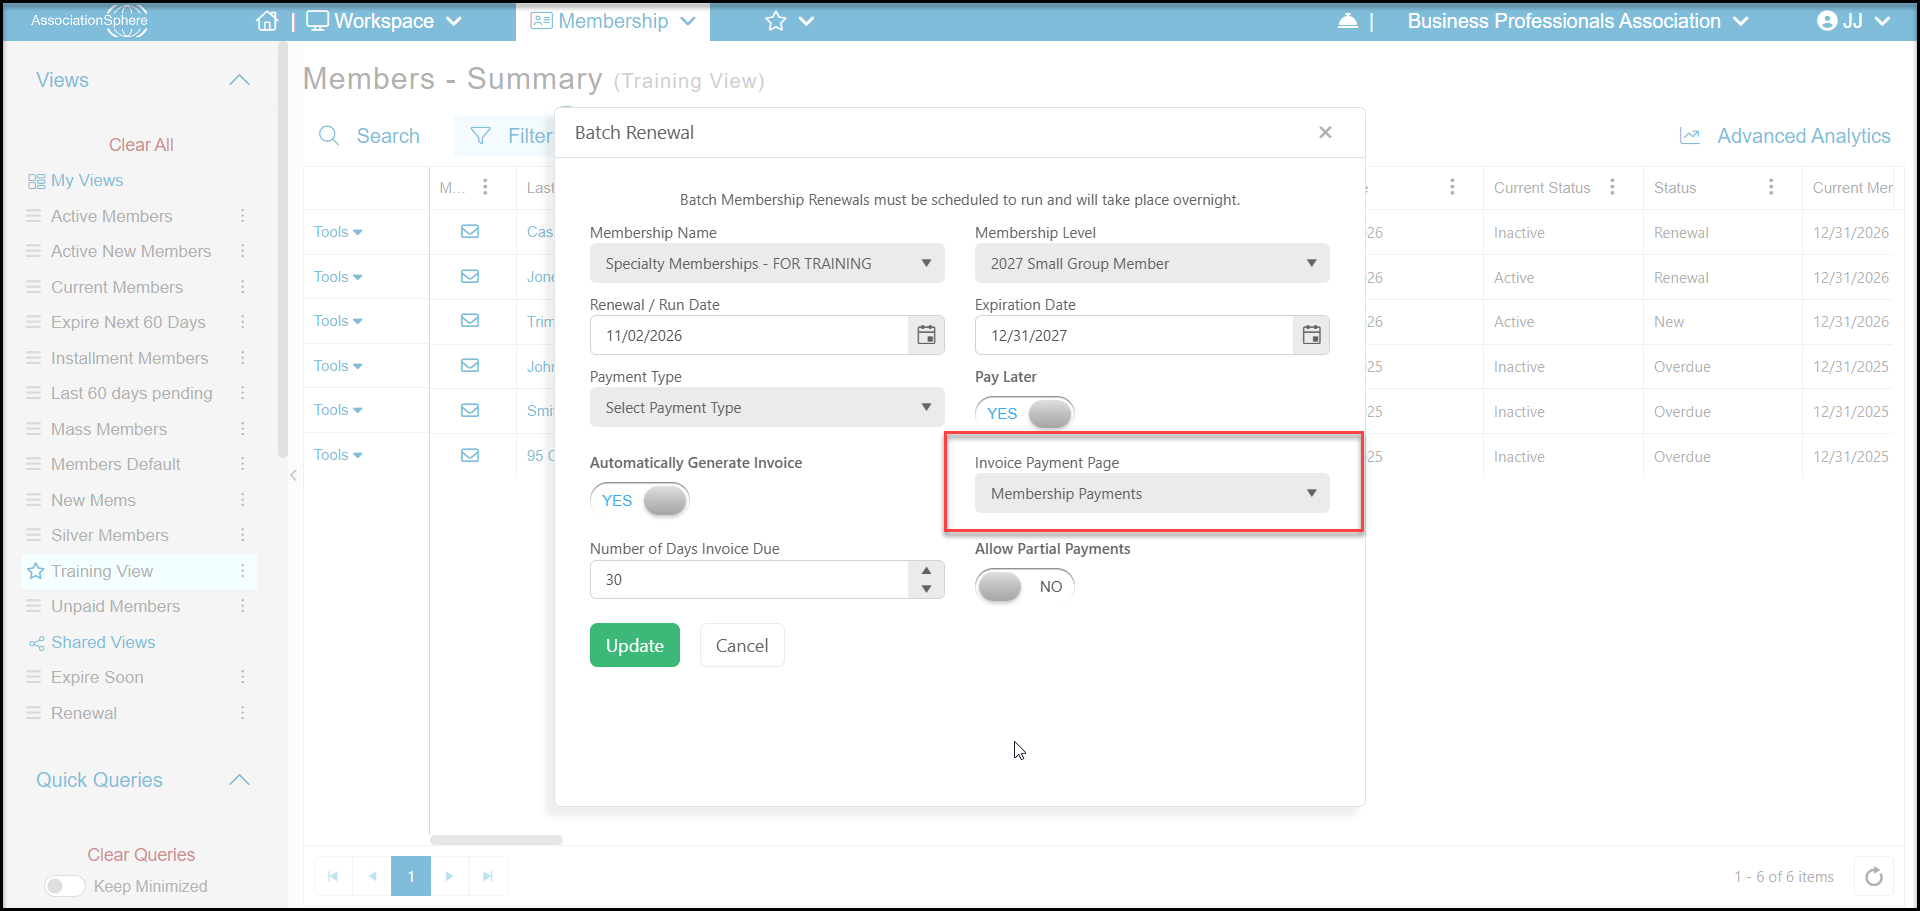The width and height of the screenshot is (1920, 911).
Task: Open options for Expire Soon view
Action: 242,677
